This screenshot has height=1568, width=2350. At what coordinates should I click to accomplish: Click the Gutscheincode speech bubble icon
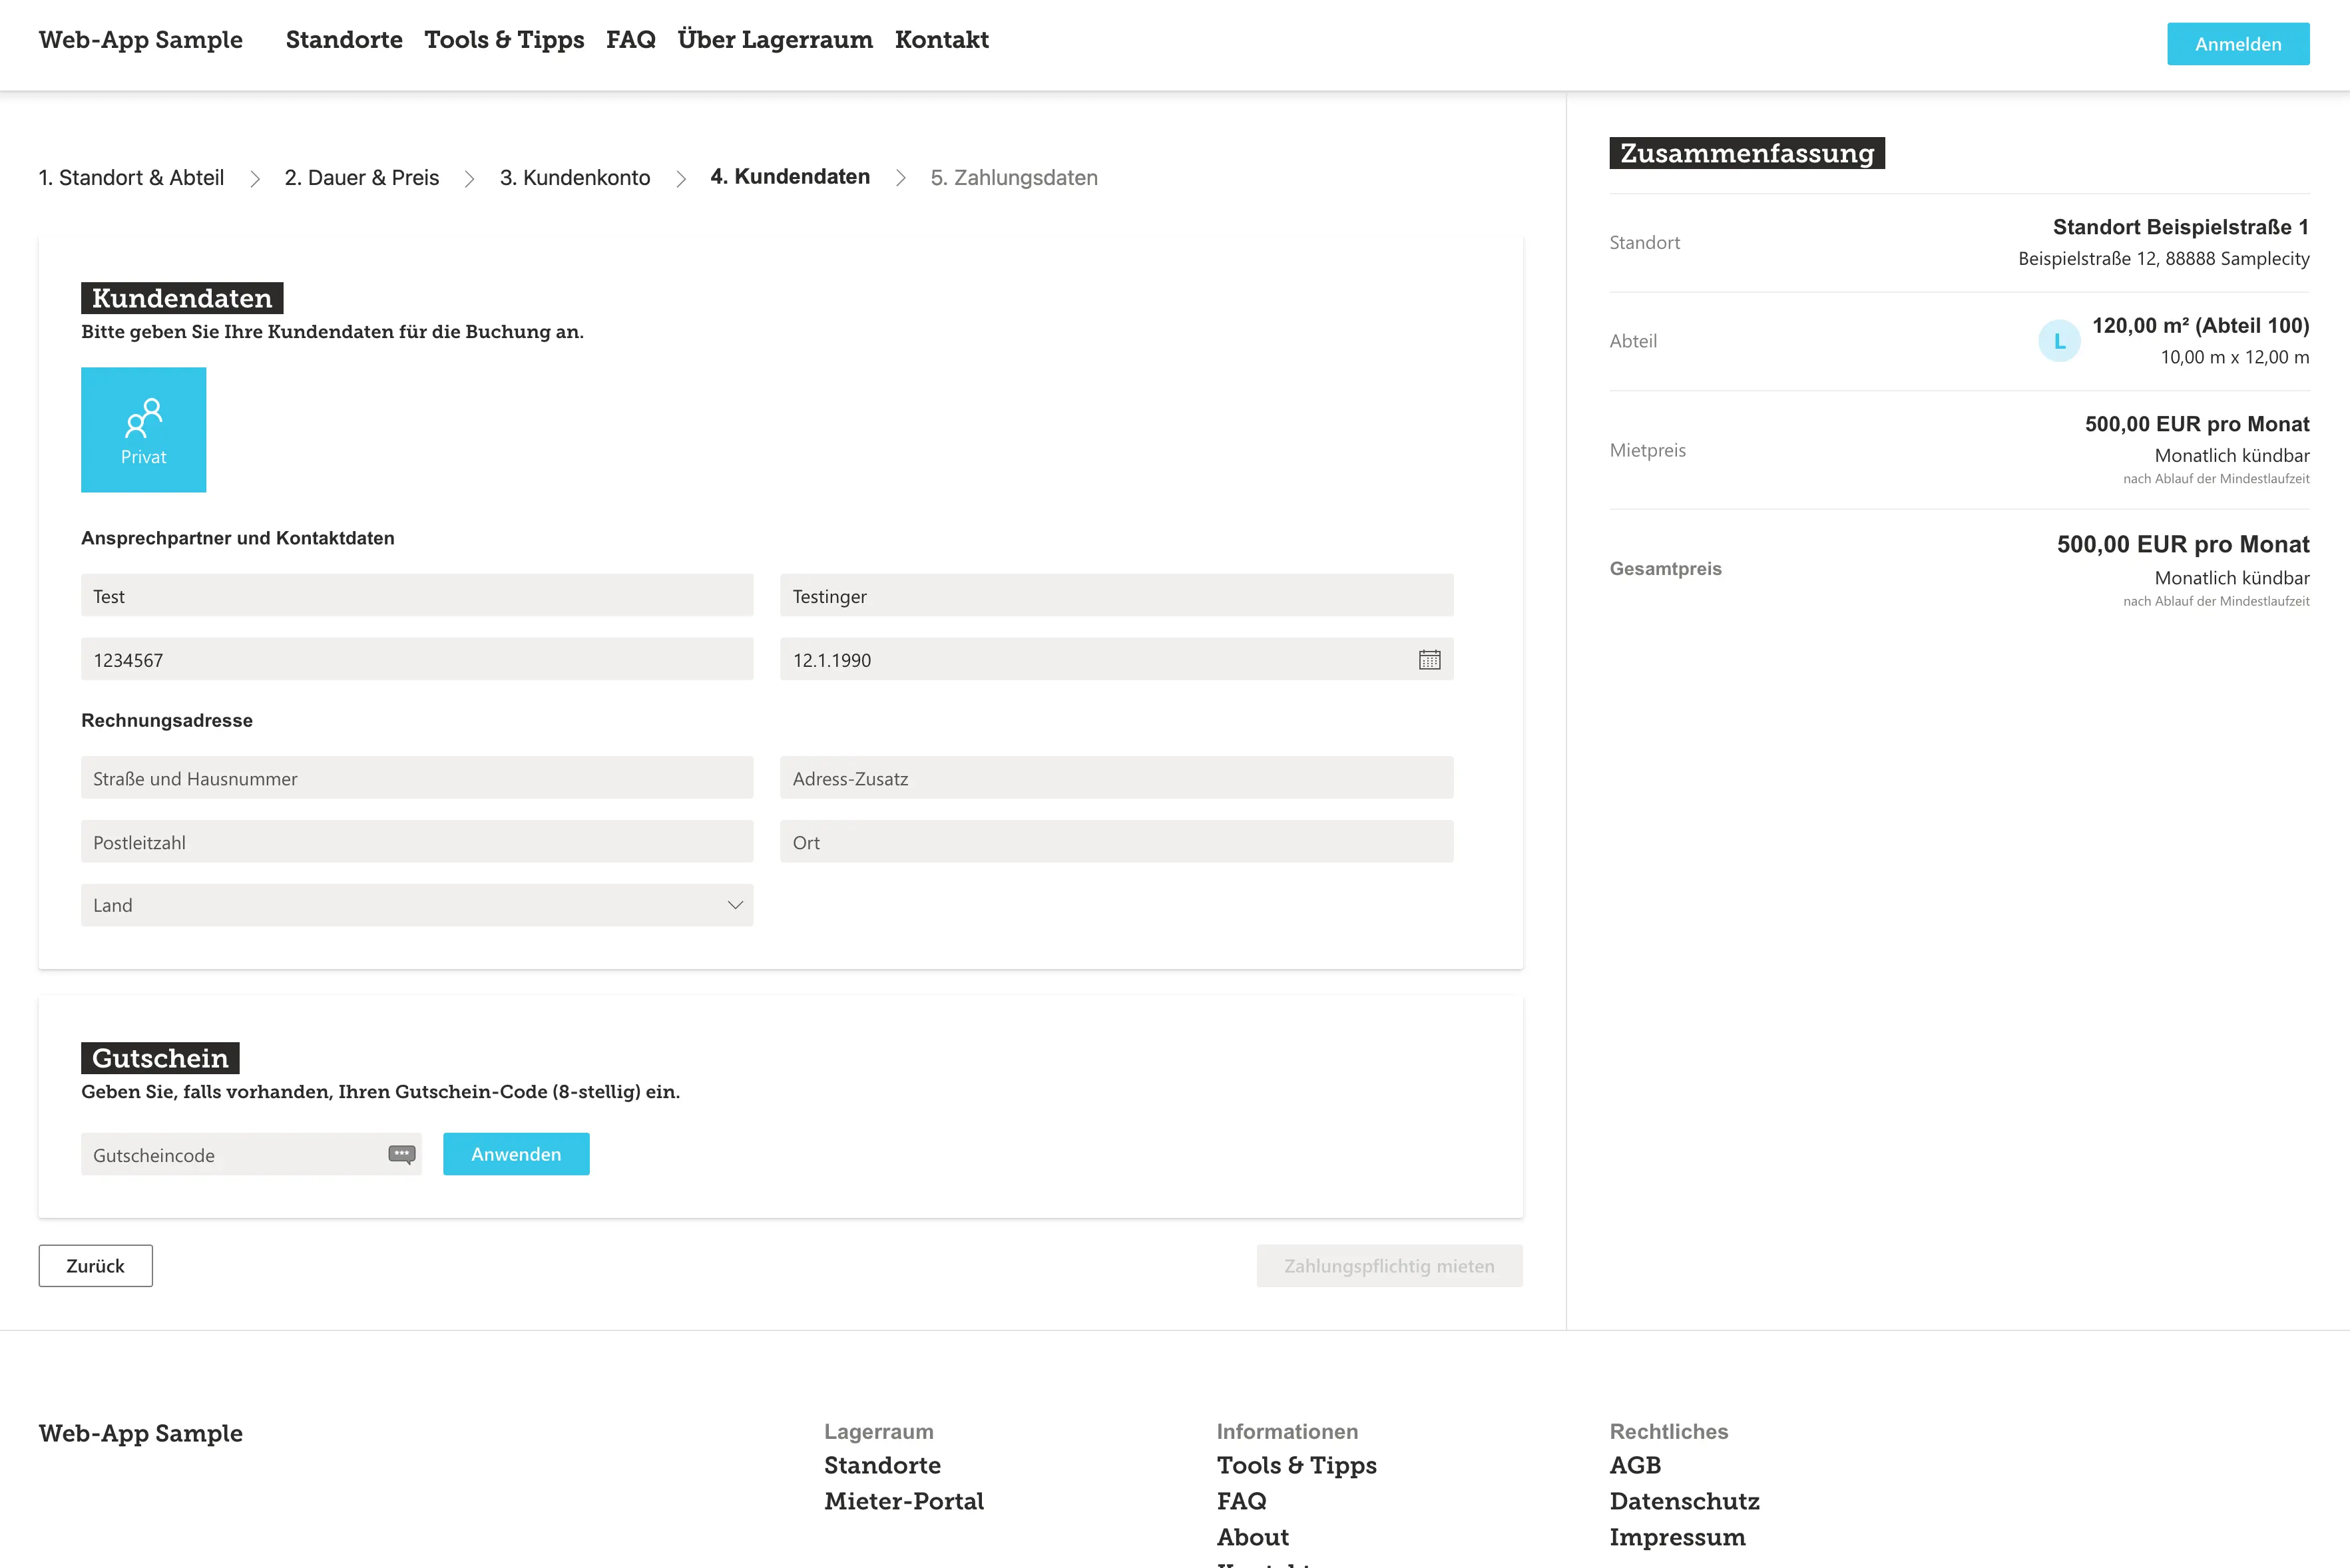point(401,1154)
